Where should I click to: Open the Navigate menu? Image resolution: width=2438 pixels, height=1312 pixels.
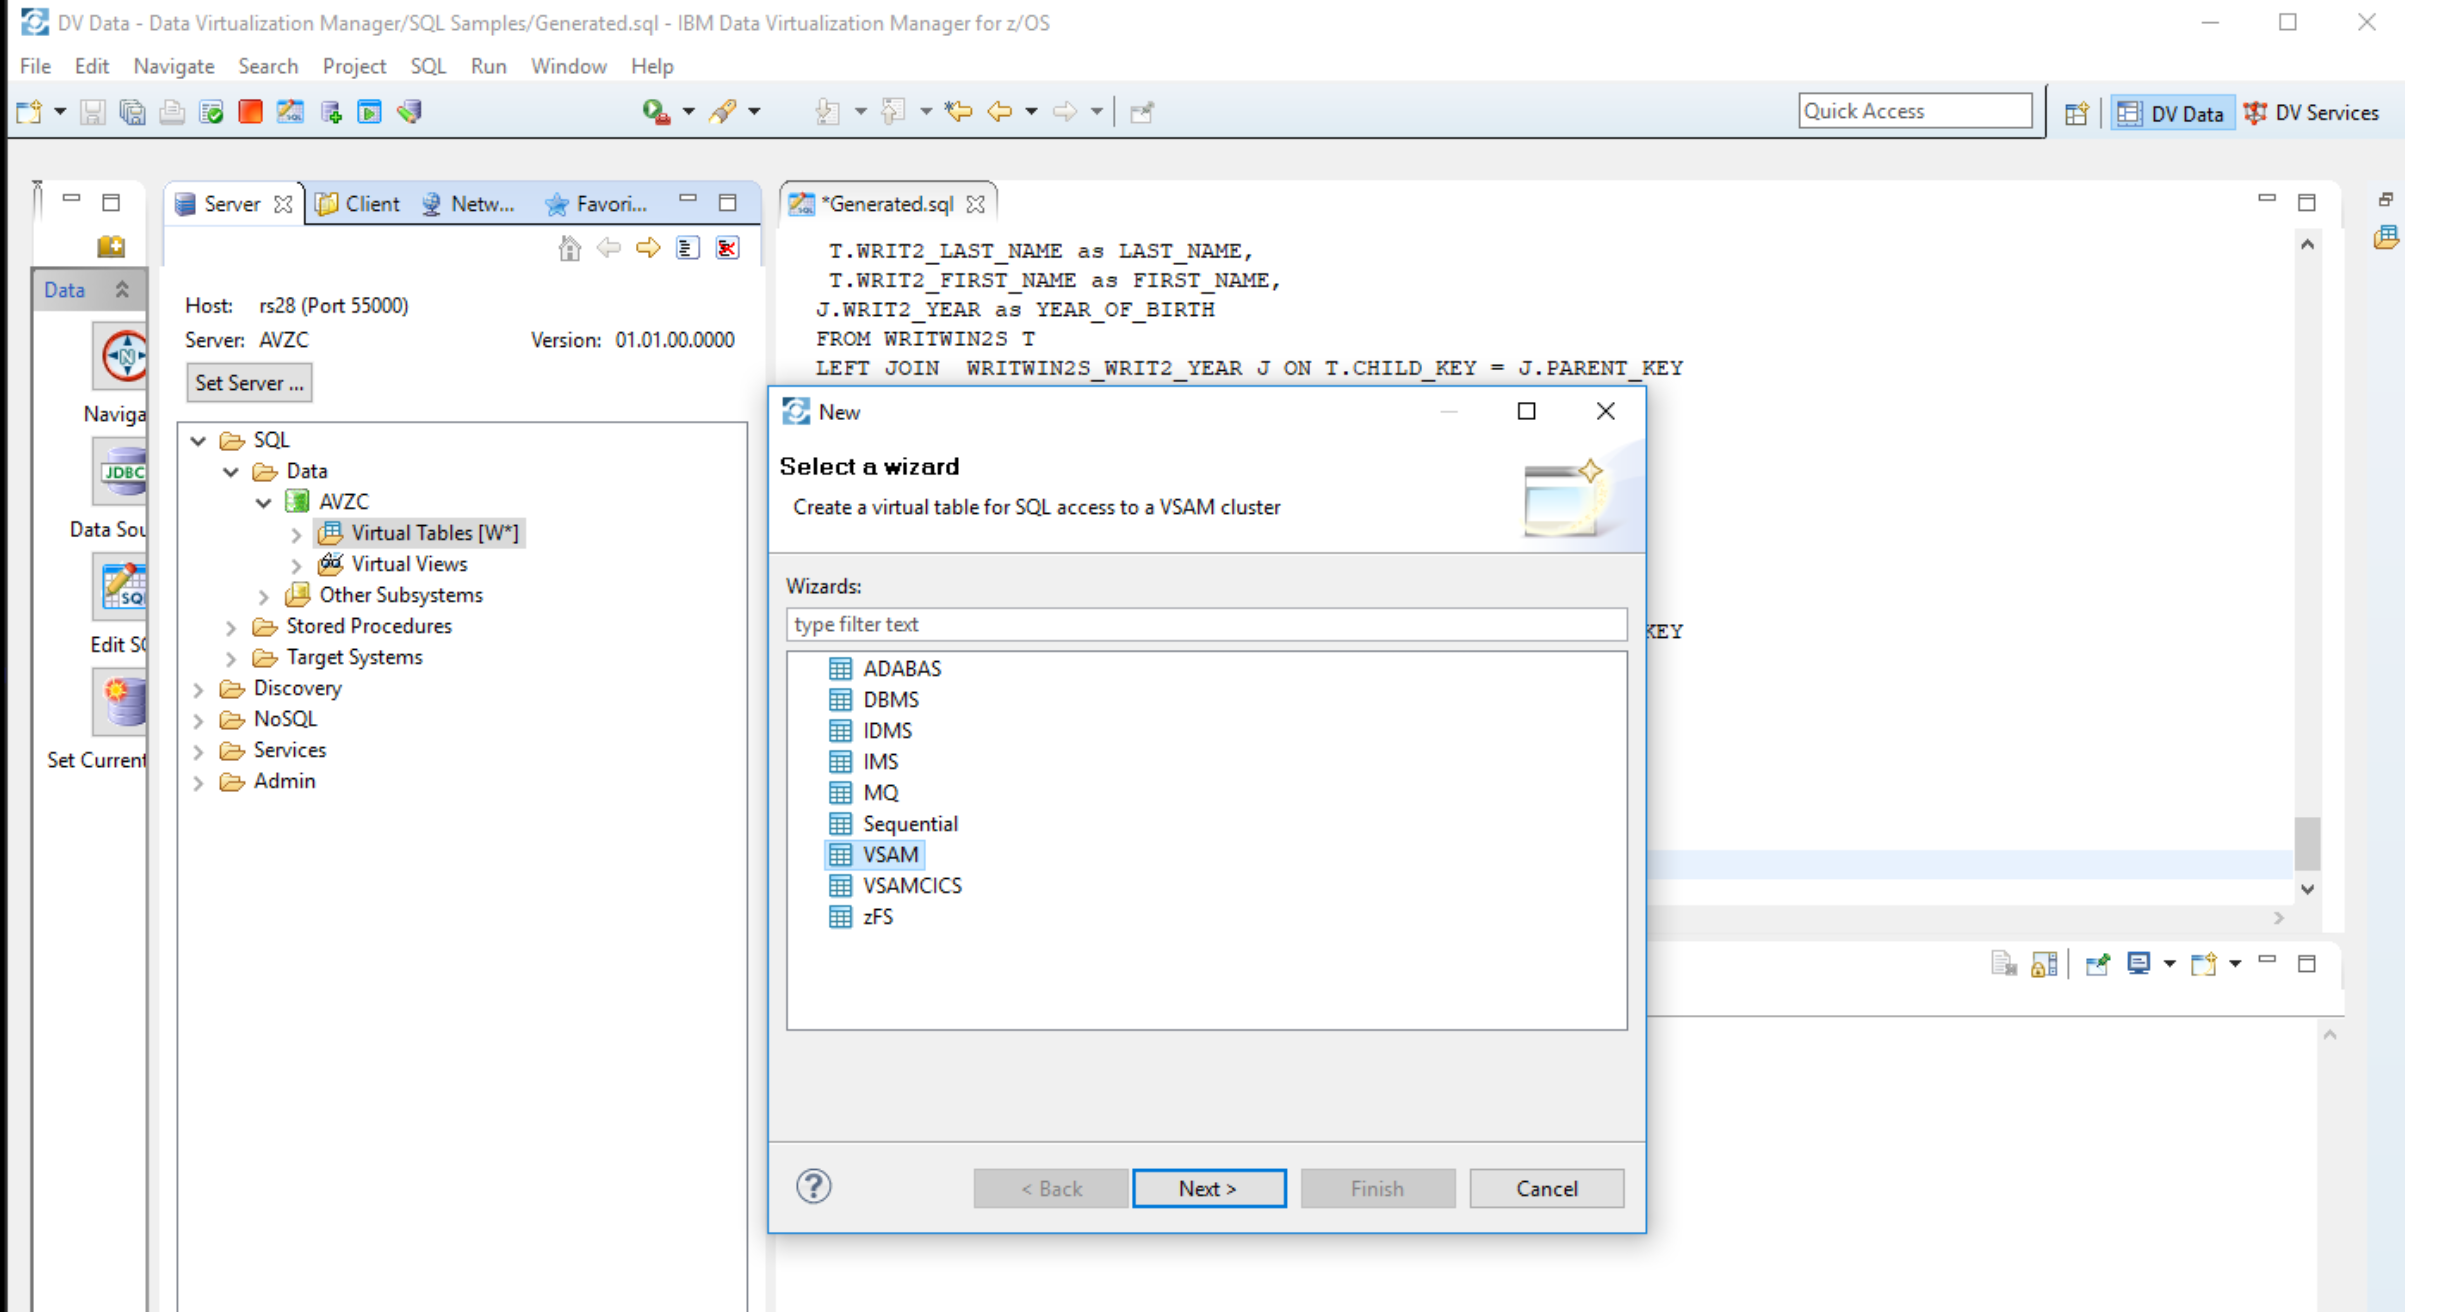[x=174, y=66]
